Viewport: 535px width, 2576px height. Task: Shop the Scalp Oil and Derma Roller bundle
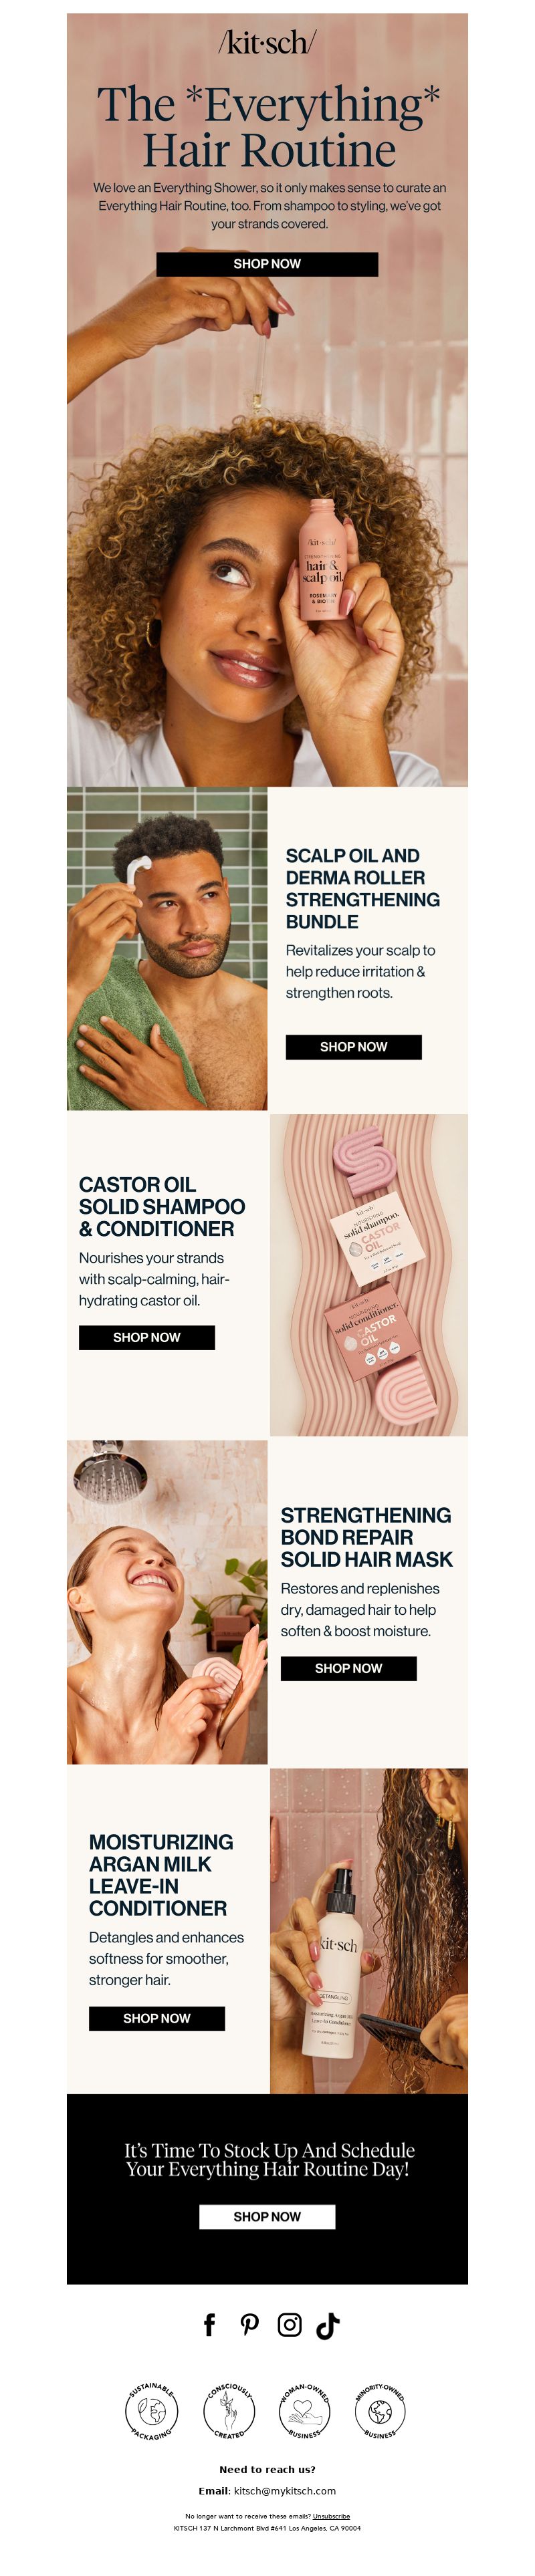[353, 1047]
